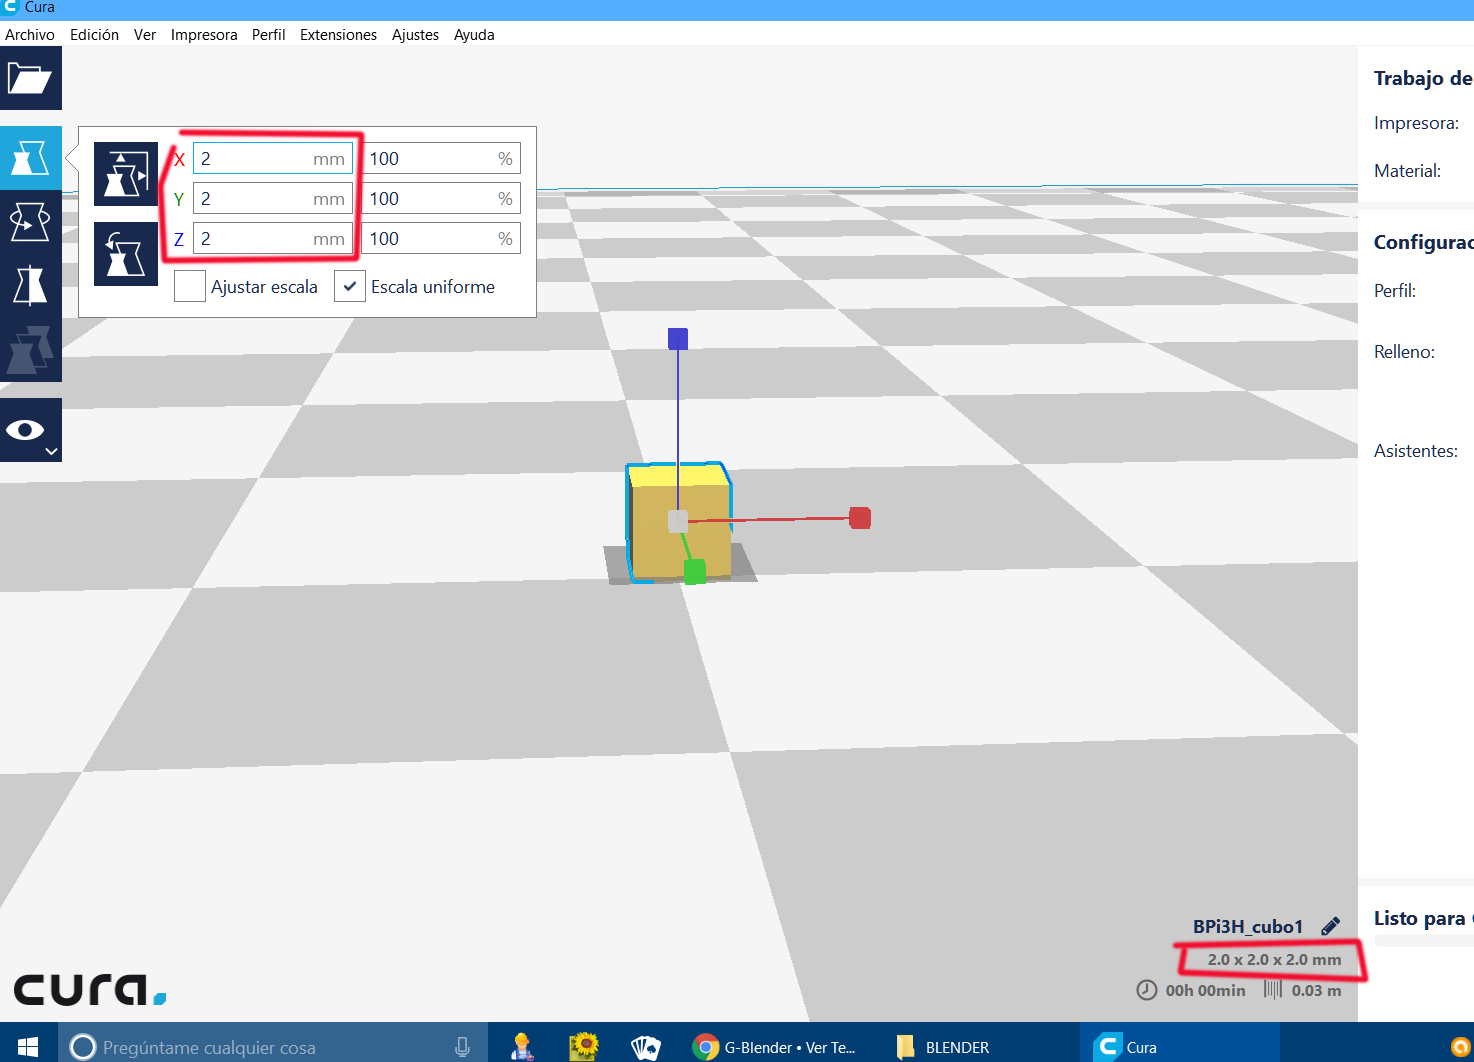Click the Z size field in mm
1474x1062 pixels.
[x=273, y=239]
